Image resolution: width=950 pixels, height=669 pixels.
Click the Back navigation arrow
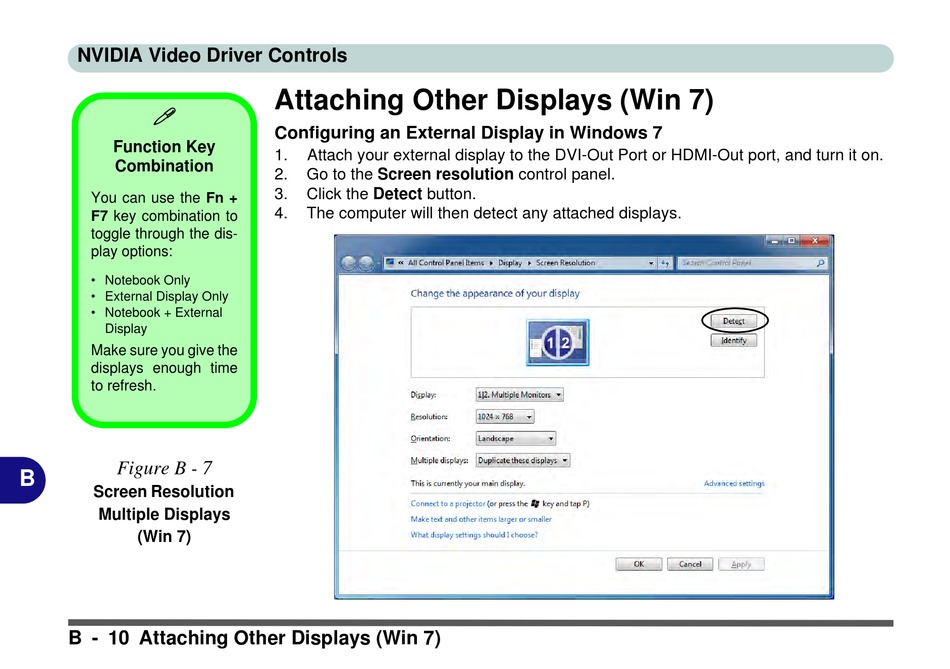tap(346, 263)
